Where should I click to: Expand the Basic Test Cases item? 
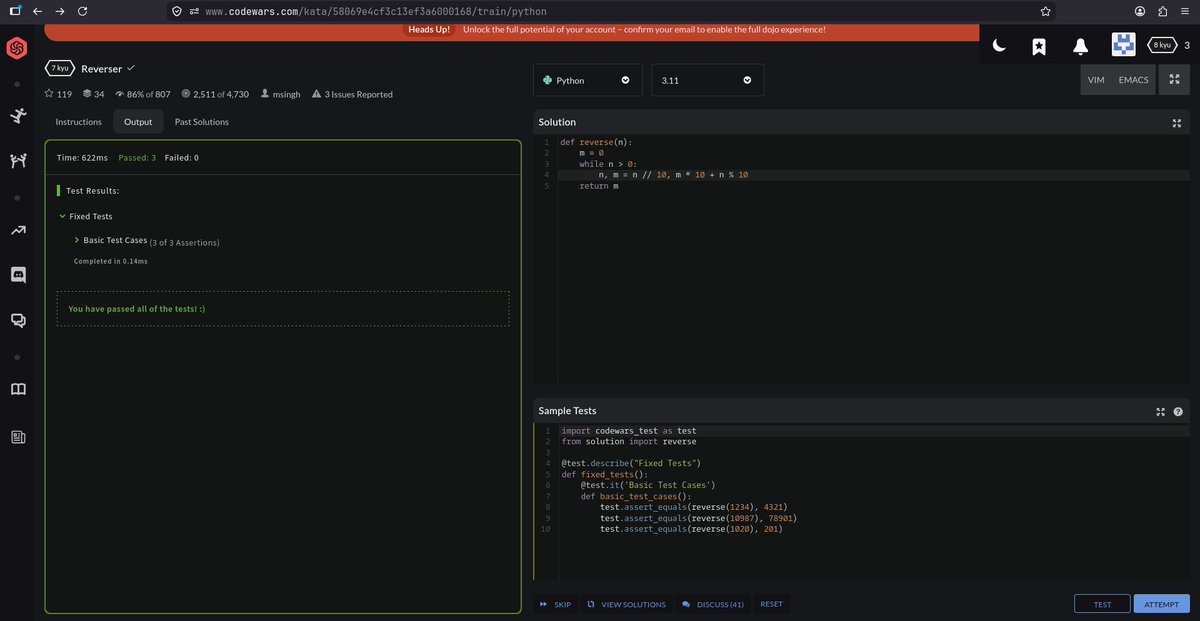click(111, 241)
